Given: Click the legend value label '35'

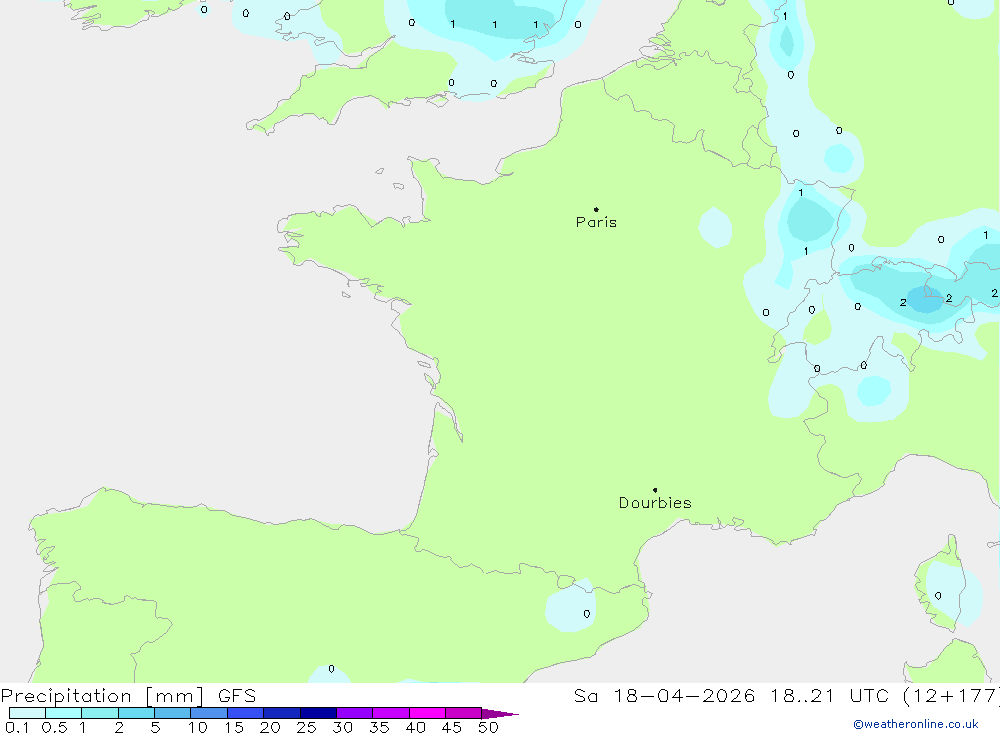Looking at the screenshot, I should click(379, 727).
